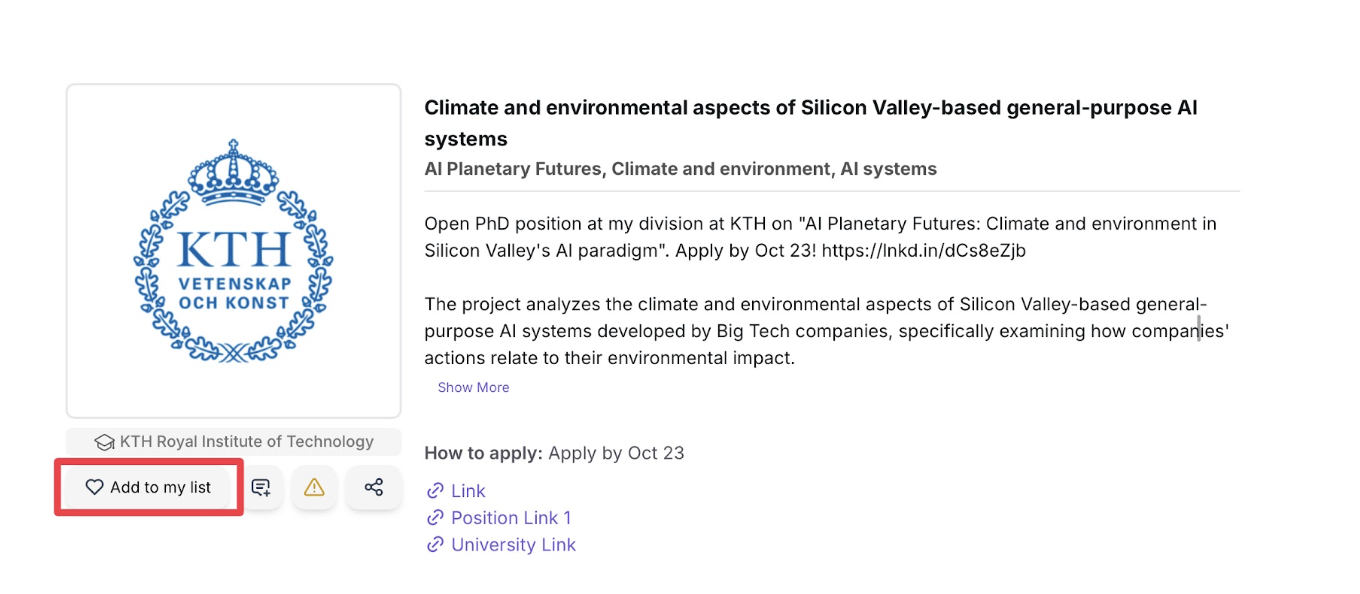The width and height of the screenshot is (1360, 594).
Task: Click the KTH Vetenskap och Konst logo
Action: click(x=234, y=251)
